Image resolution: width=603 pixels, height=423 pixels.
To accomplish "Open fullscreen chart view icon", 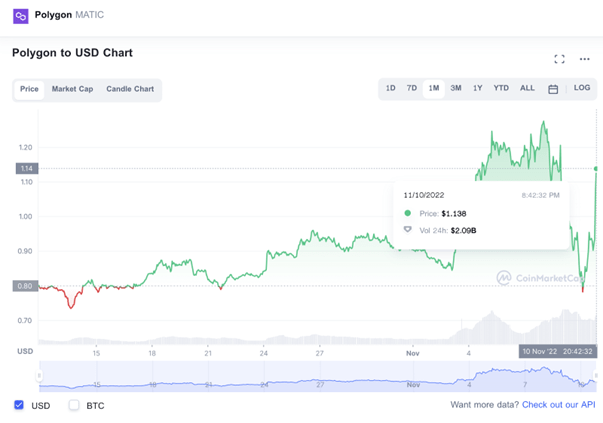I will 559,59.
